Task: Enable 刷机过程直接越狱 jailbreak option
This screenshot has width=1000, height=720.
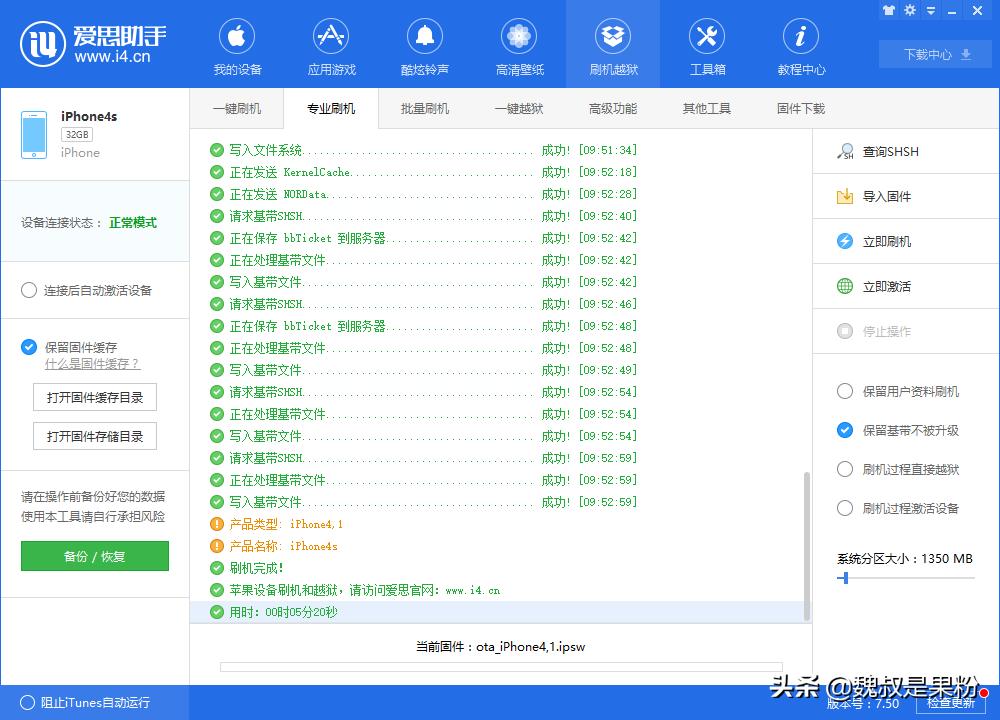Action: click(x=845, y=467)
